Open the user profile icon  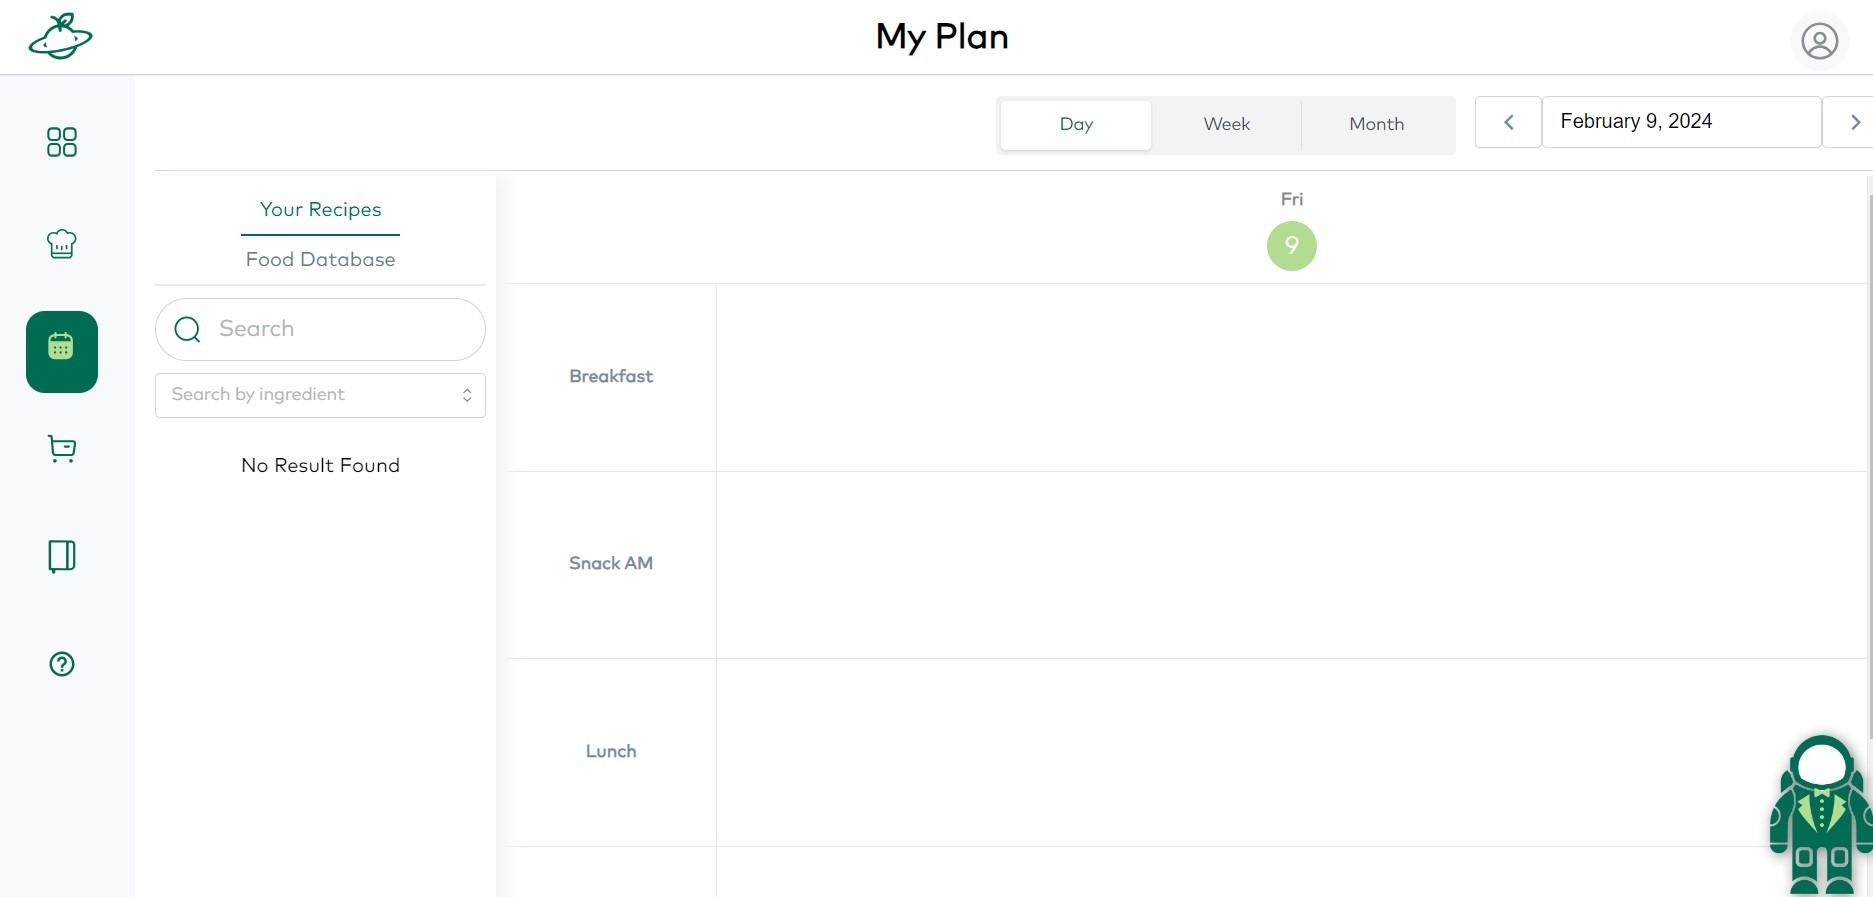click(x=1819, y=41)
